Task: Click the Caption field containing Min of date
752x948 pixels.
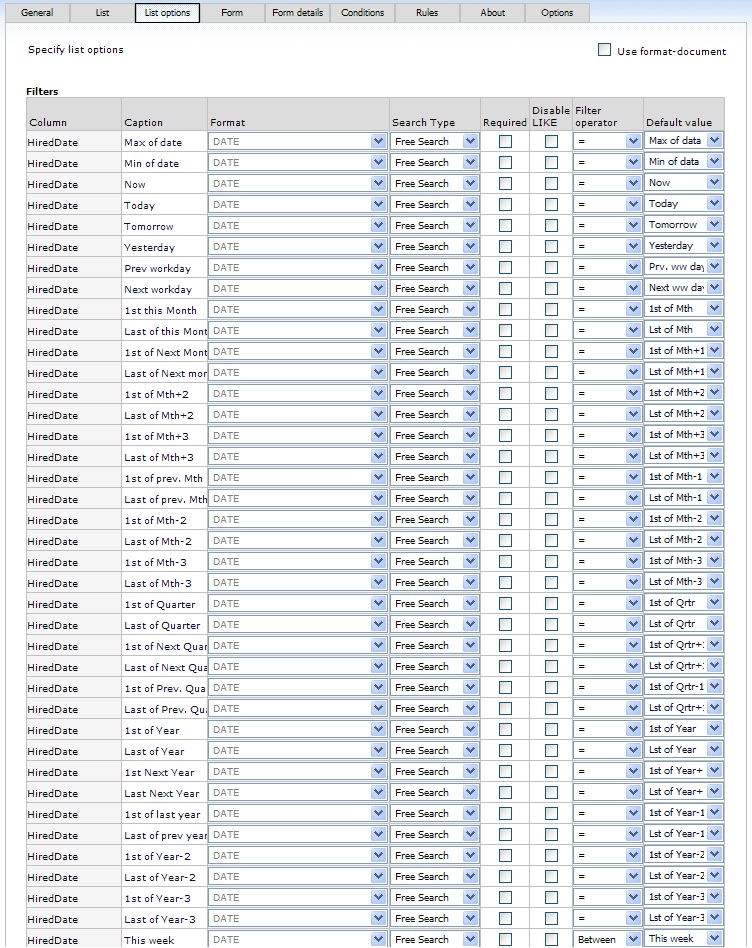Action: click(x=164, y=163)
